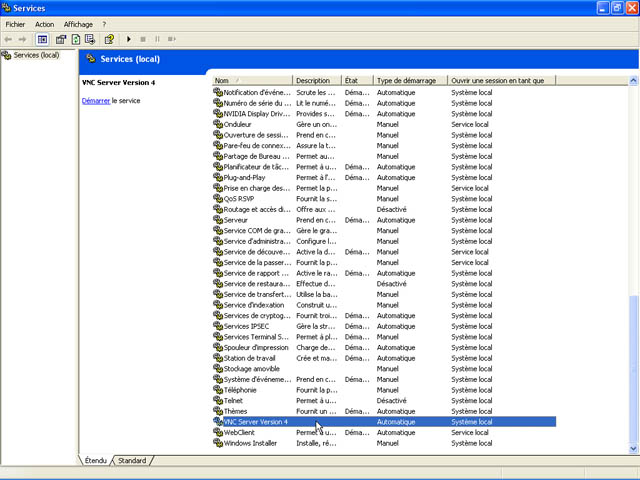Select Service d'administra... row
Screen dimensions: 640x480
click(384, 241)
